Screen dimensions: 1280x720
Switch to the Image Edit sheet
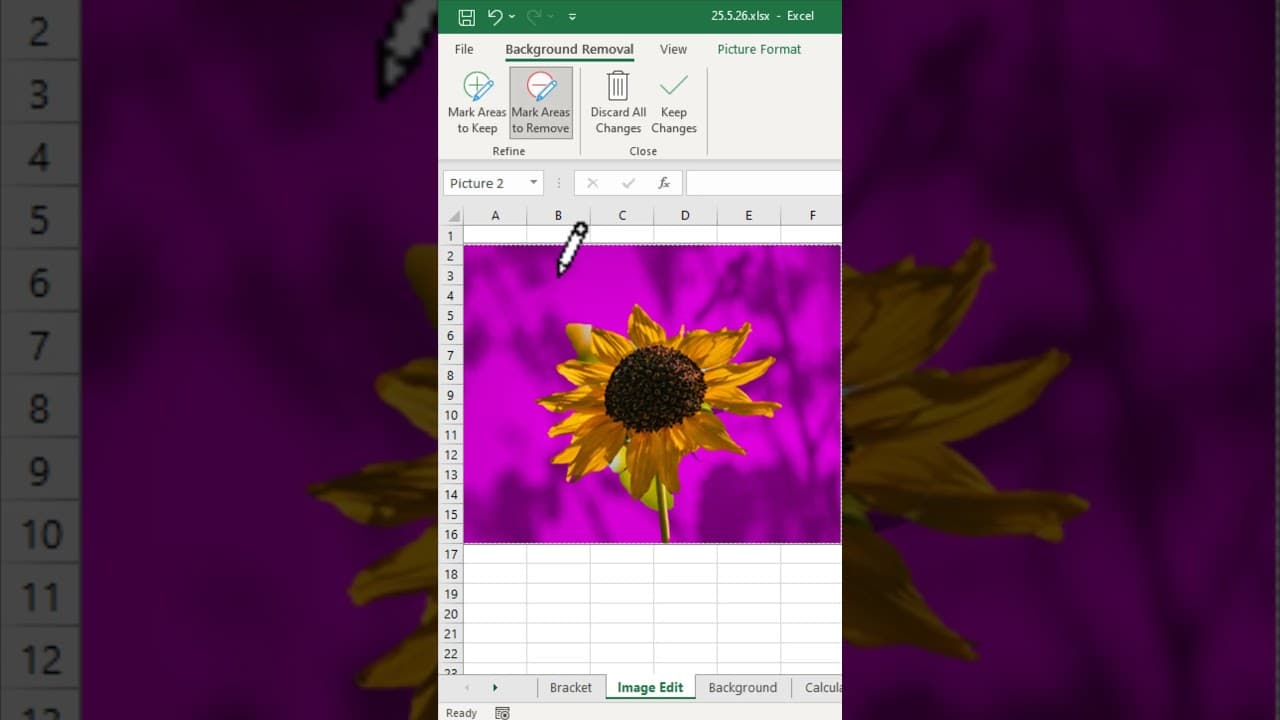(650, 687)
